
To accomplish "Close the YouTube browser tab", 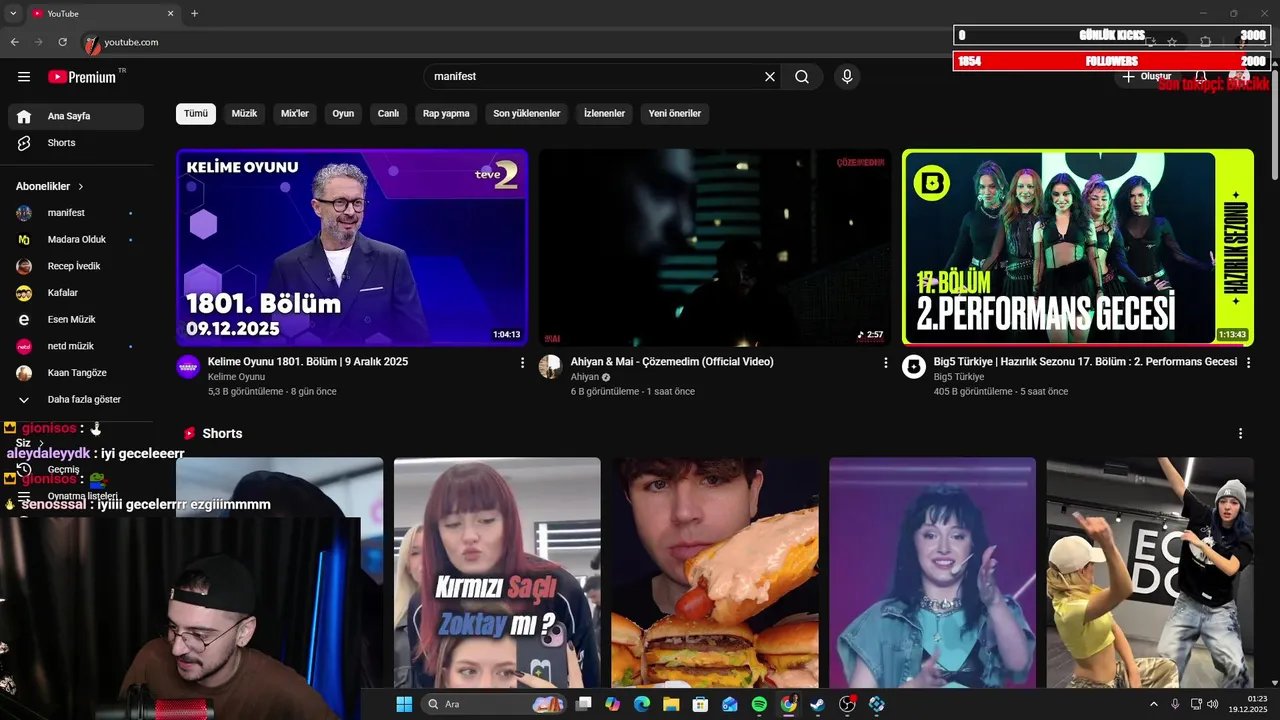I will [170, 13].
